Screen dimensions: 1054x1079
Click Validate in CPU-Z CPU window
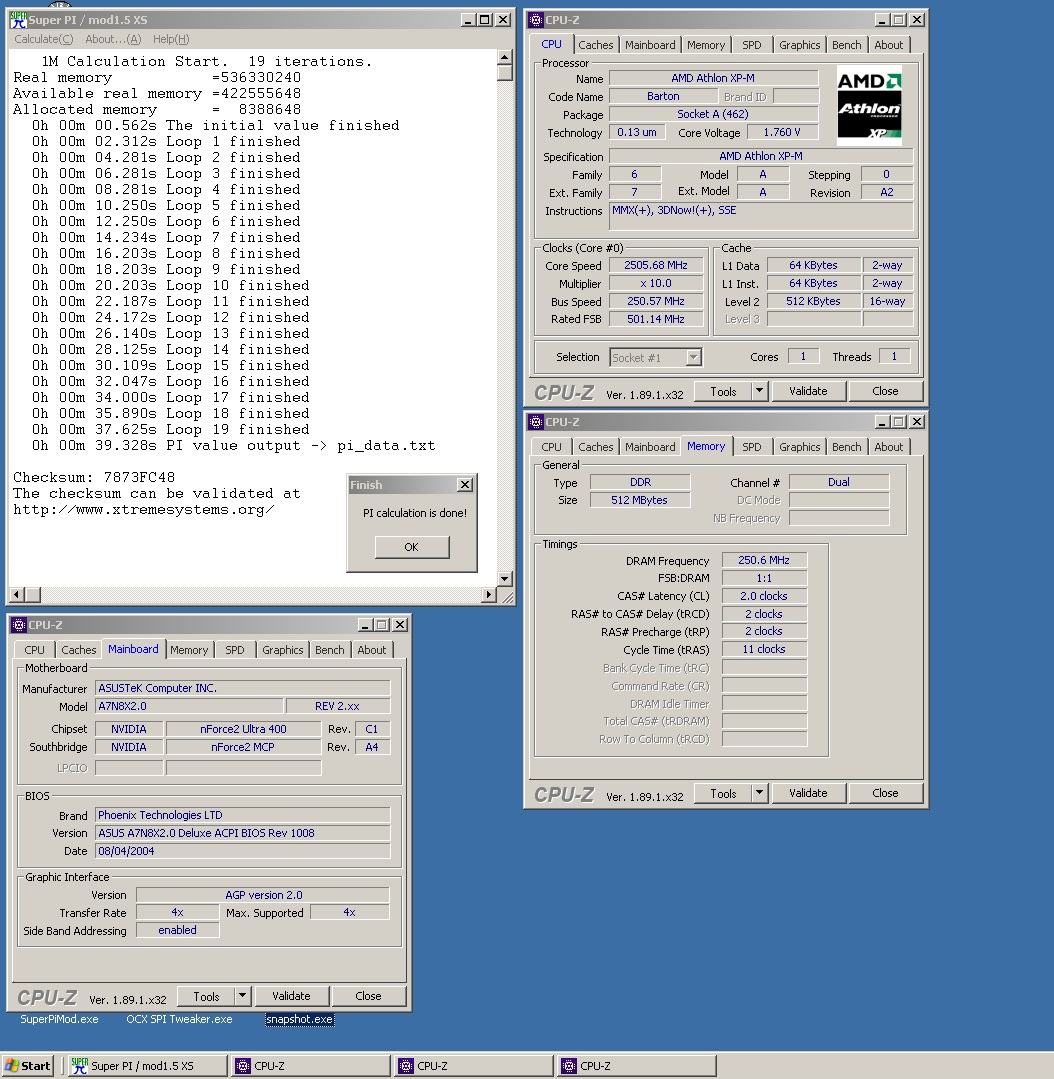808,392
